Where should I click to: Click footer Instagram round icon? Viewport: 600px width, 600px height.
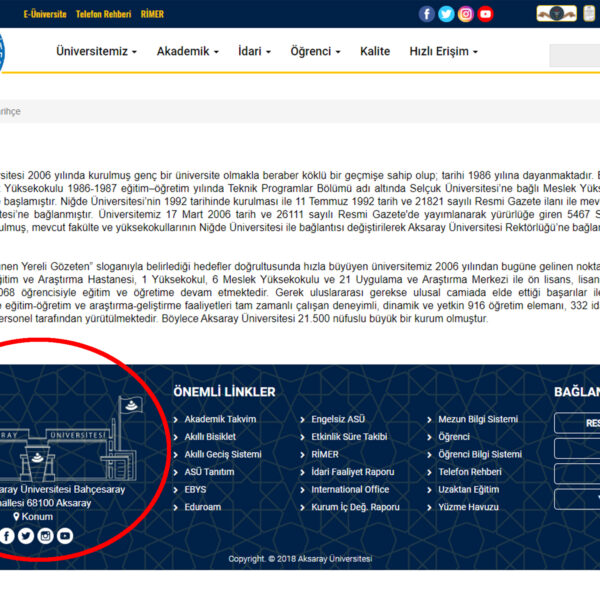click(46, 536)
